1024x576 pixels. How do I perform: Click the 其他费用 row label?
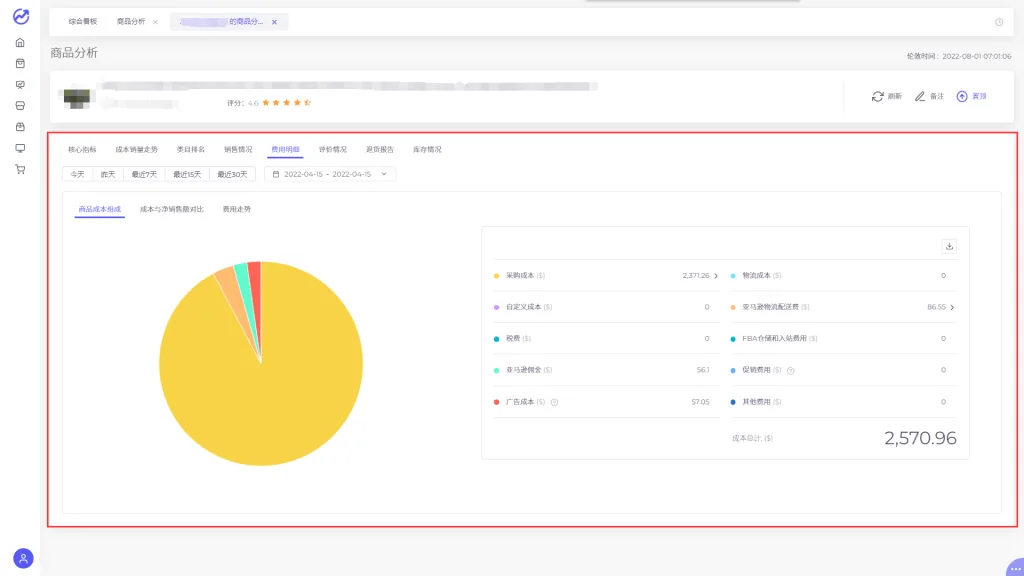761,402
